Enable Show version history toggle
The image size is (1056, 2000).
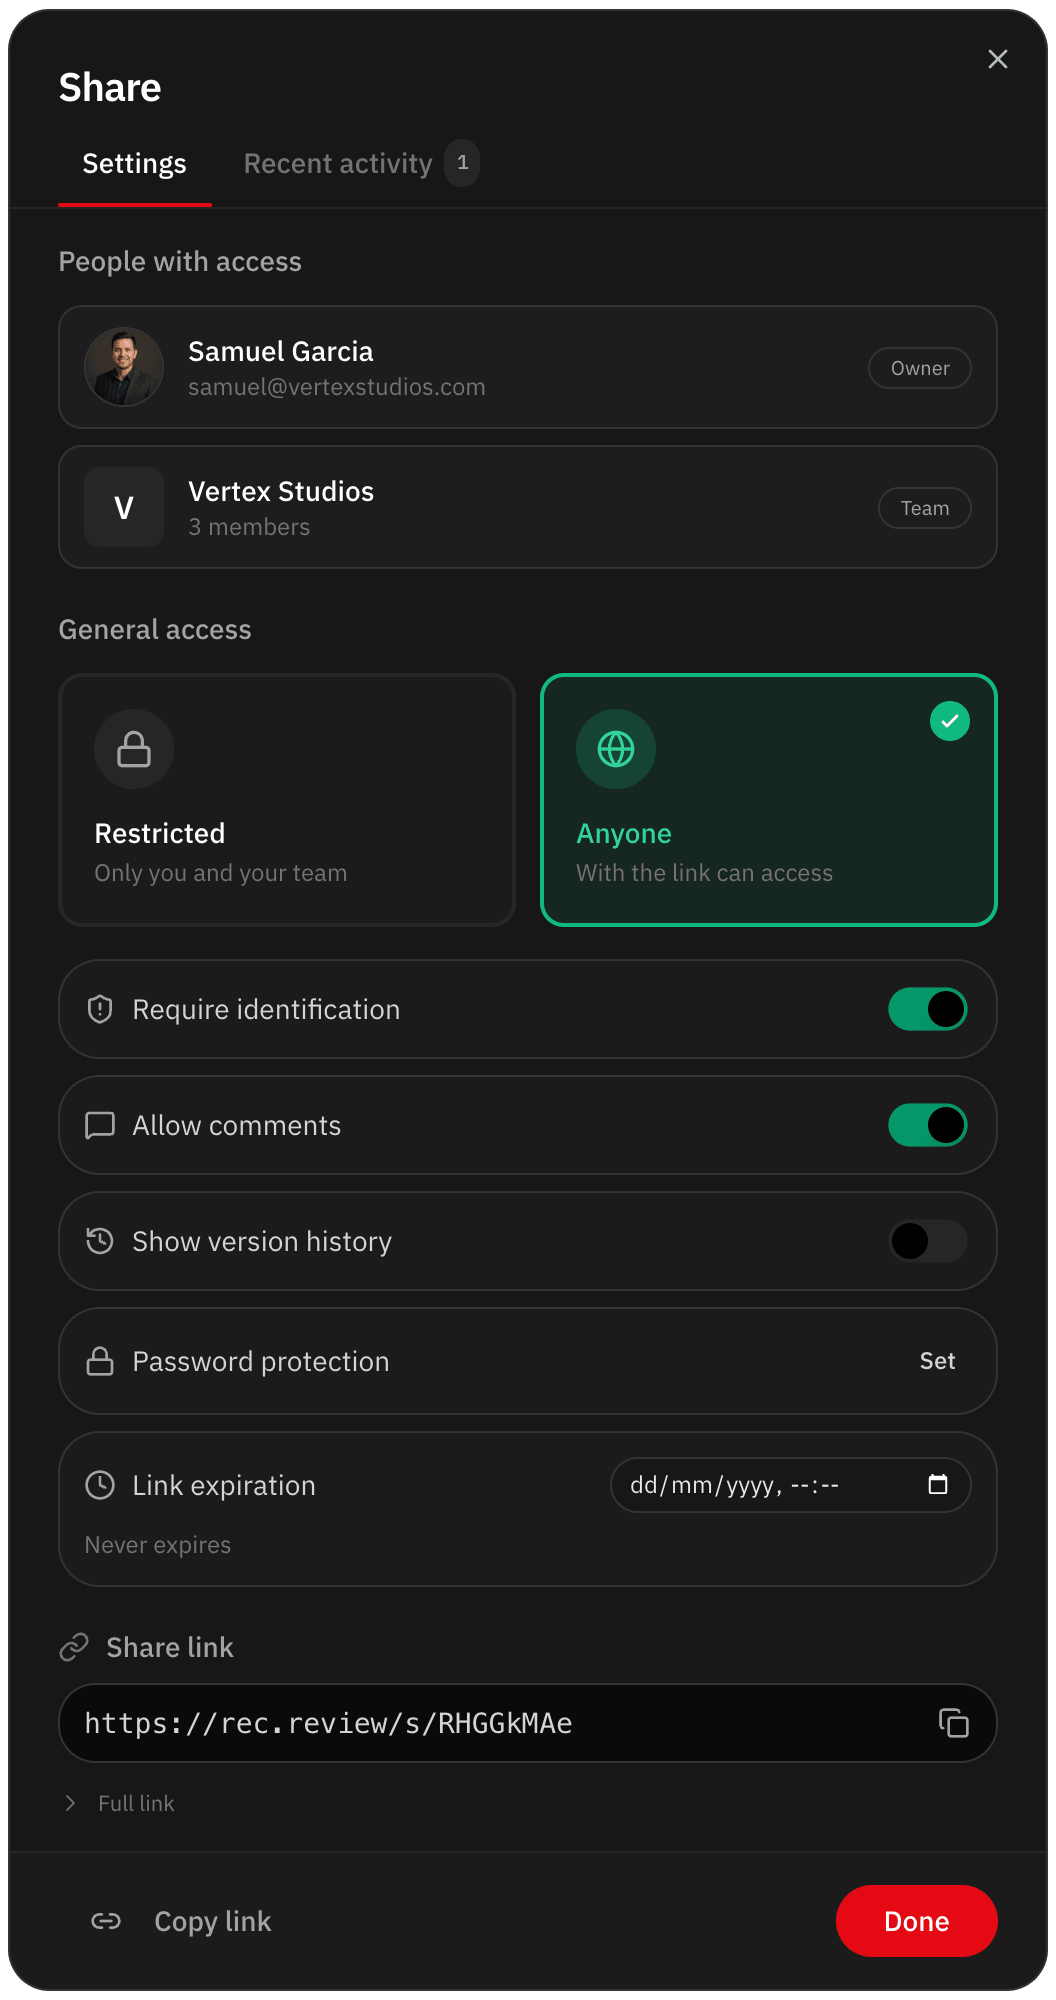tap(928, 1241)
